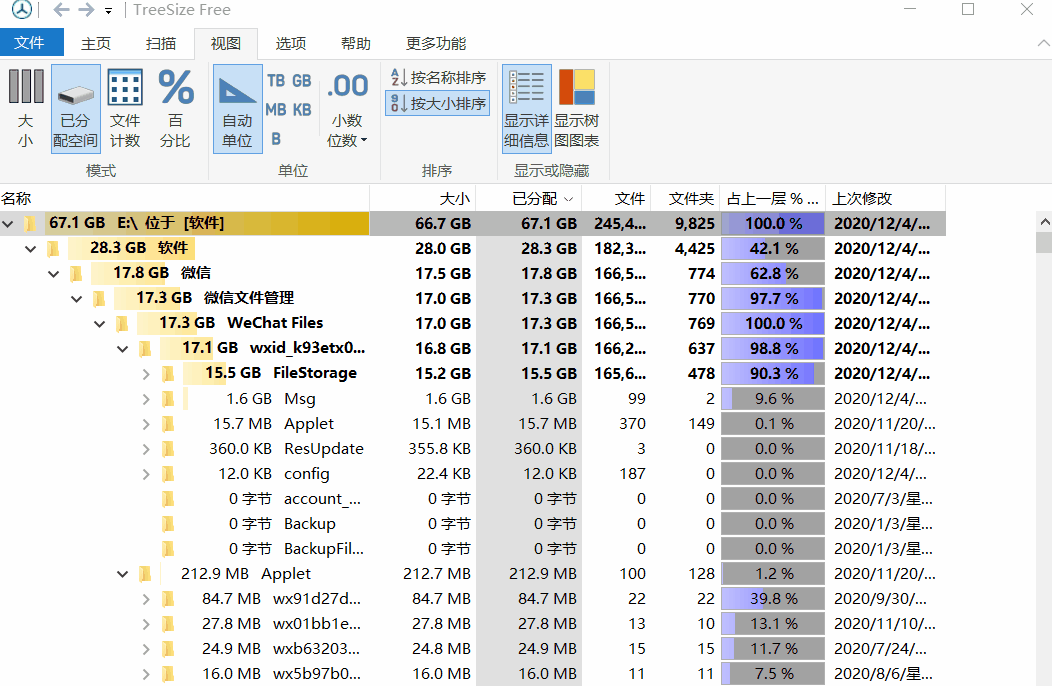Set unit to TB
Screen dimensions: 1052x686
(276, 81)
